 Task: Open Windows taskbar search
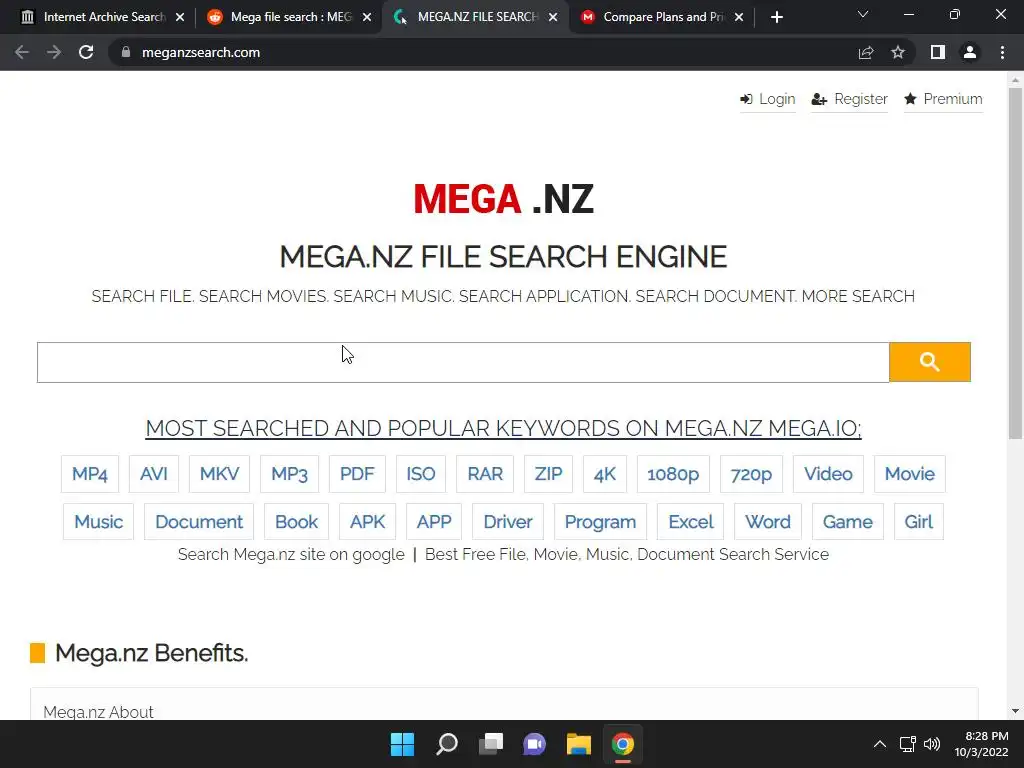click(447, 744)
